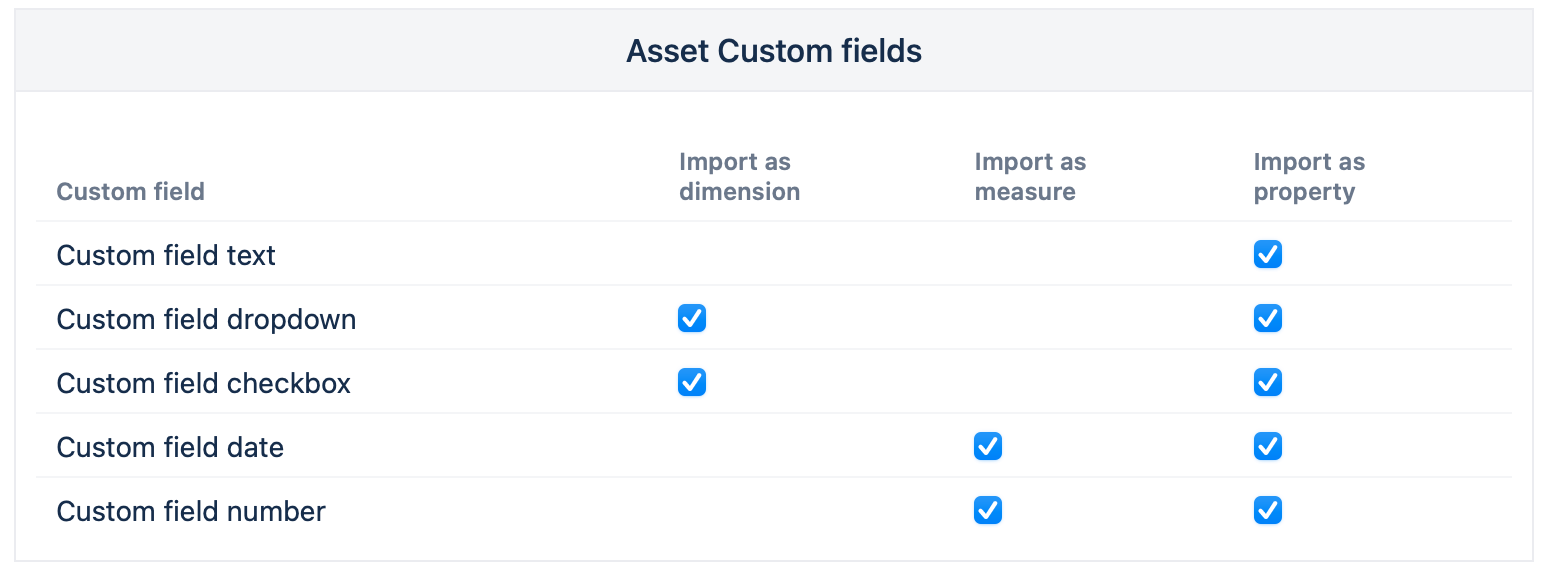
Task: Toggle dimension checkbox for Custom field checkbox
Action: pos(691,383)
